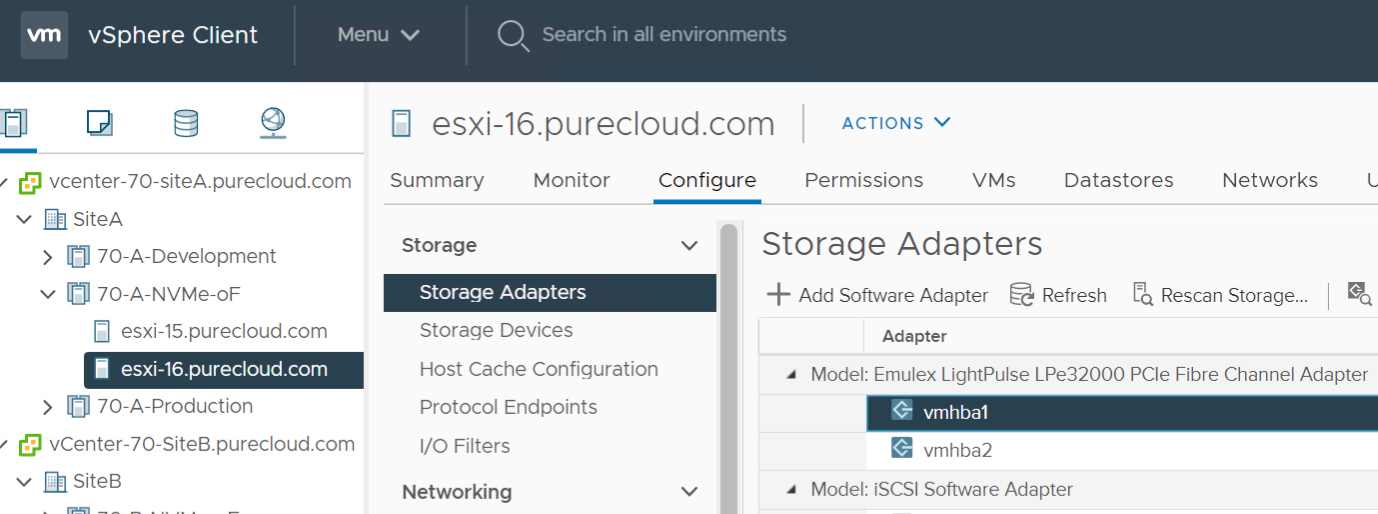Select 70-A-Development cluster

pyautogui.click(x=186, y=256)
